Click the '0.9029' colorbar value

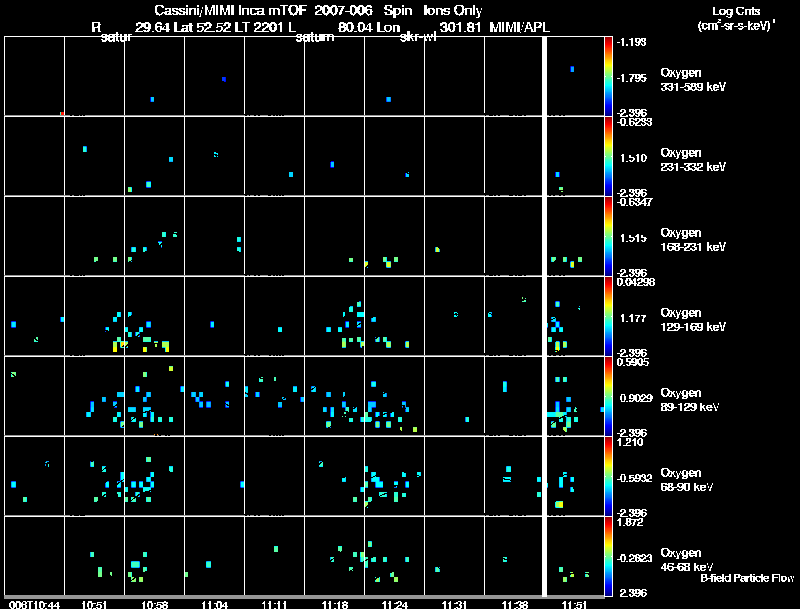coord(636,398)
